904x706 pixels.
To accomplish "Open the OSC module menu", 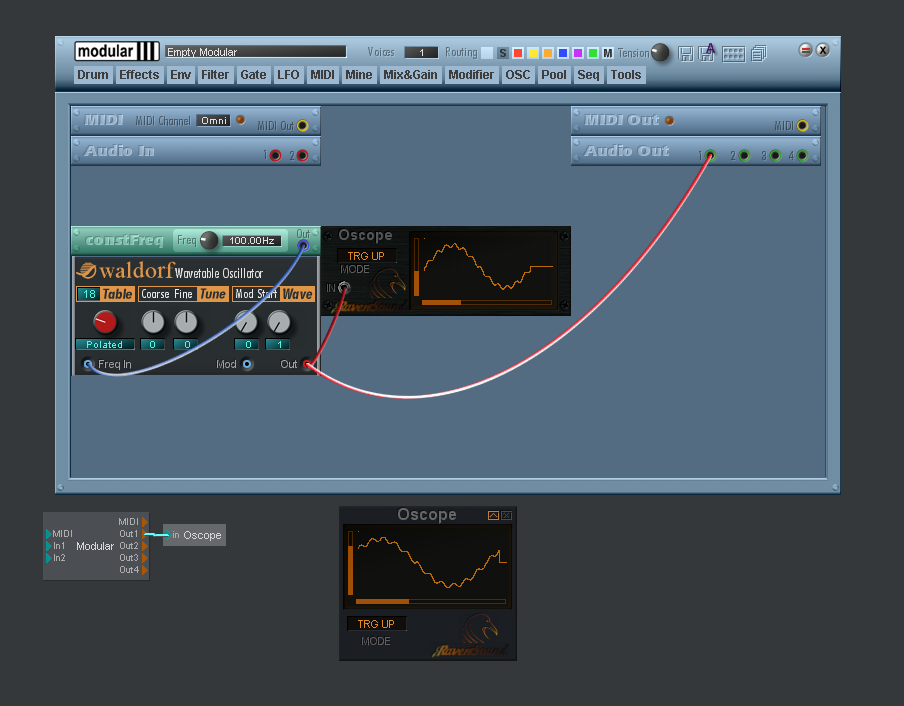I will 518,75.
